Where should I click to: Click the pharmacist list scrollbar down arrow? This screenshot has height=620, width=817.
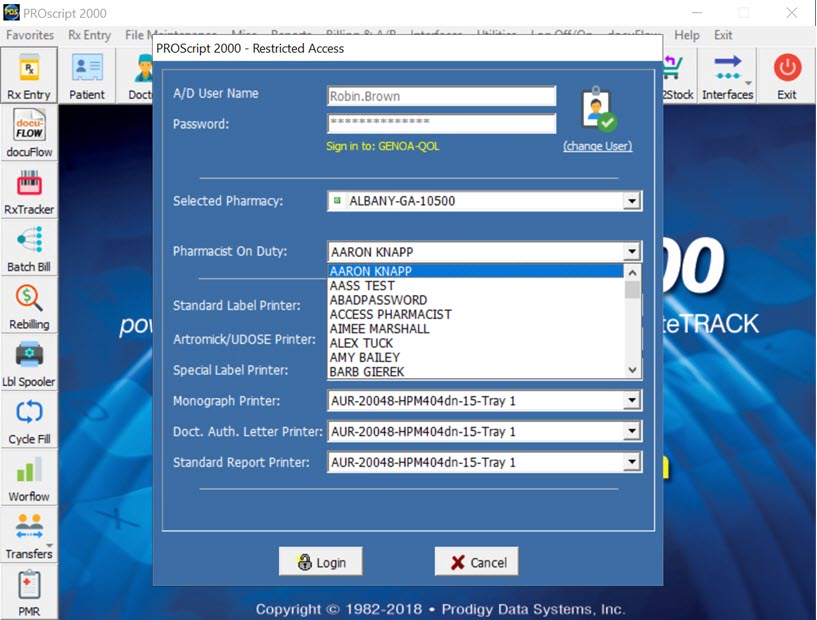tap(631, 370)
